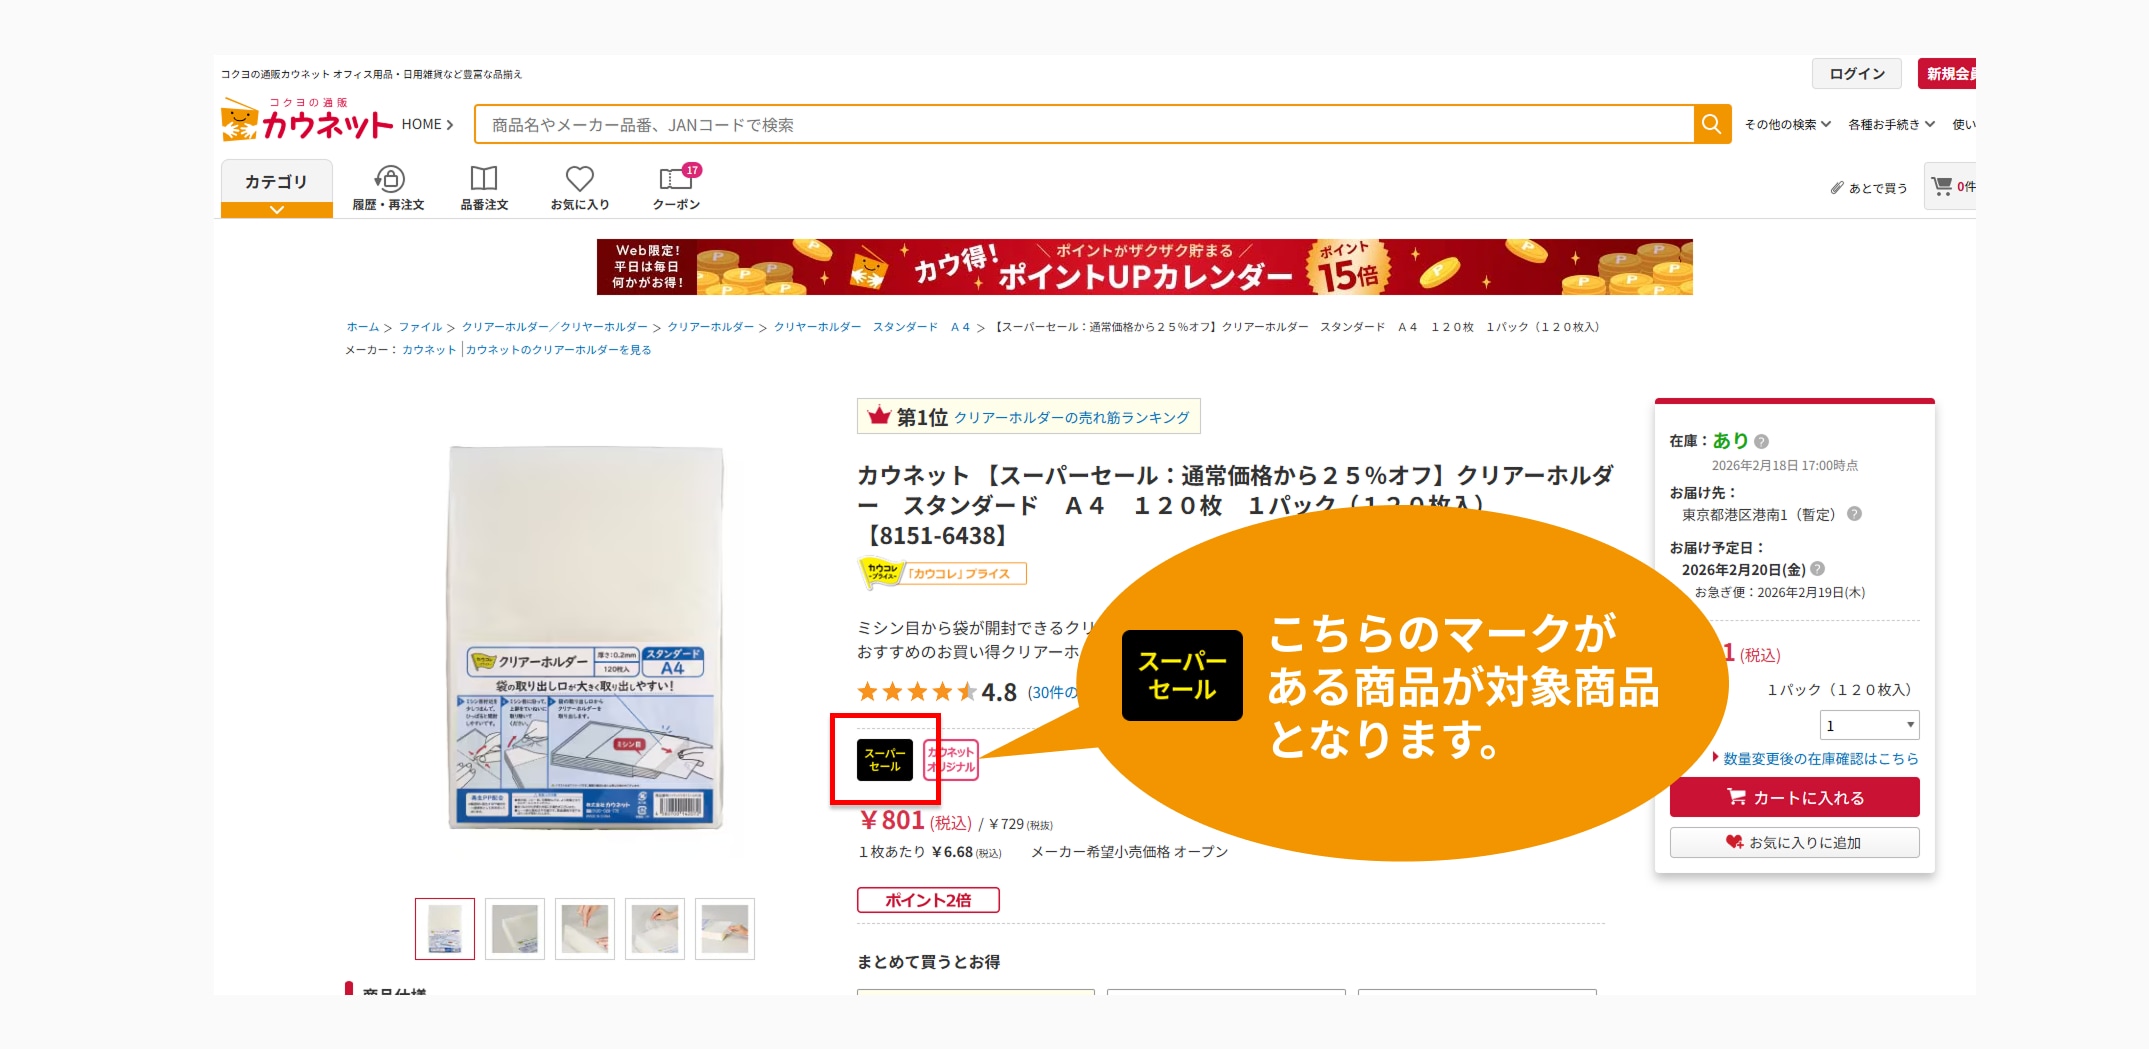Click the Kaunet logo
The height and width of the screenshot is (1049, 2149).
[x=307, y=120]
